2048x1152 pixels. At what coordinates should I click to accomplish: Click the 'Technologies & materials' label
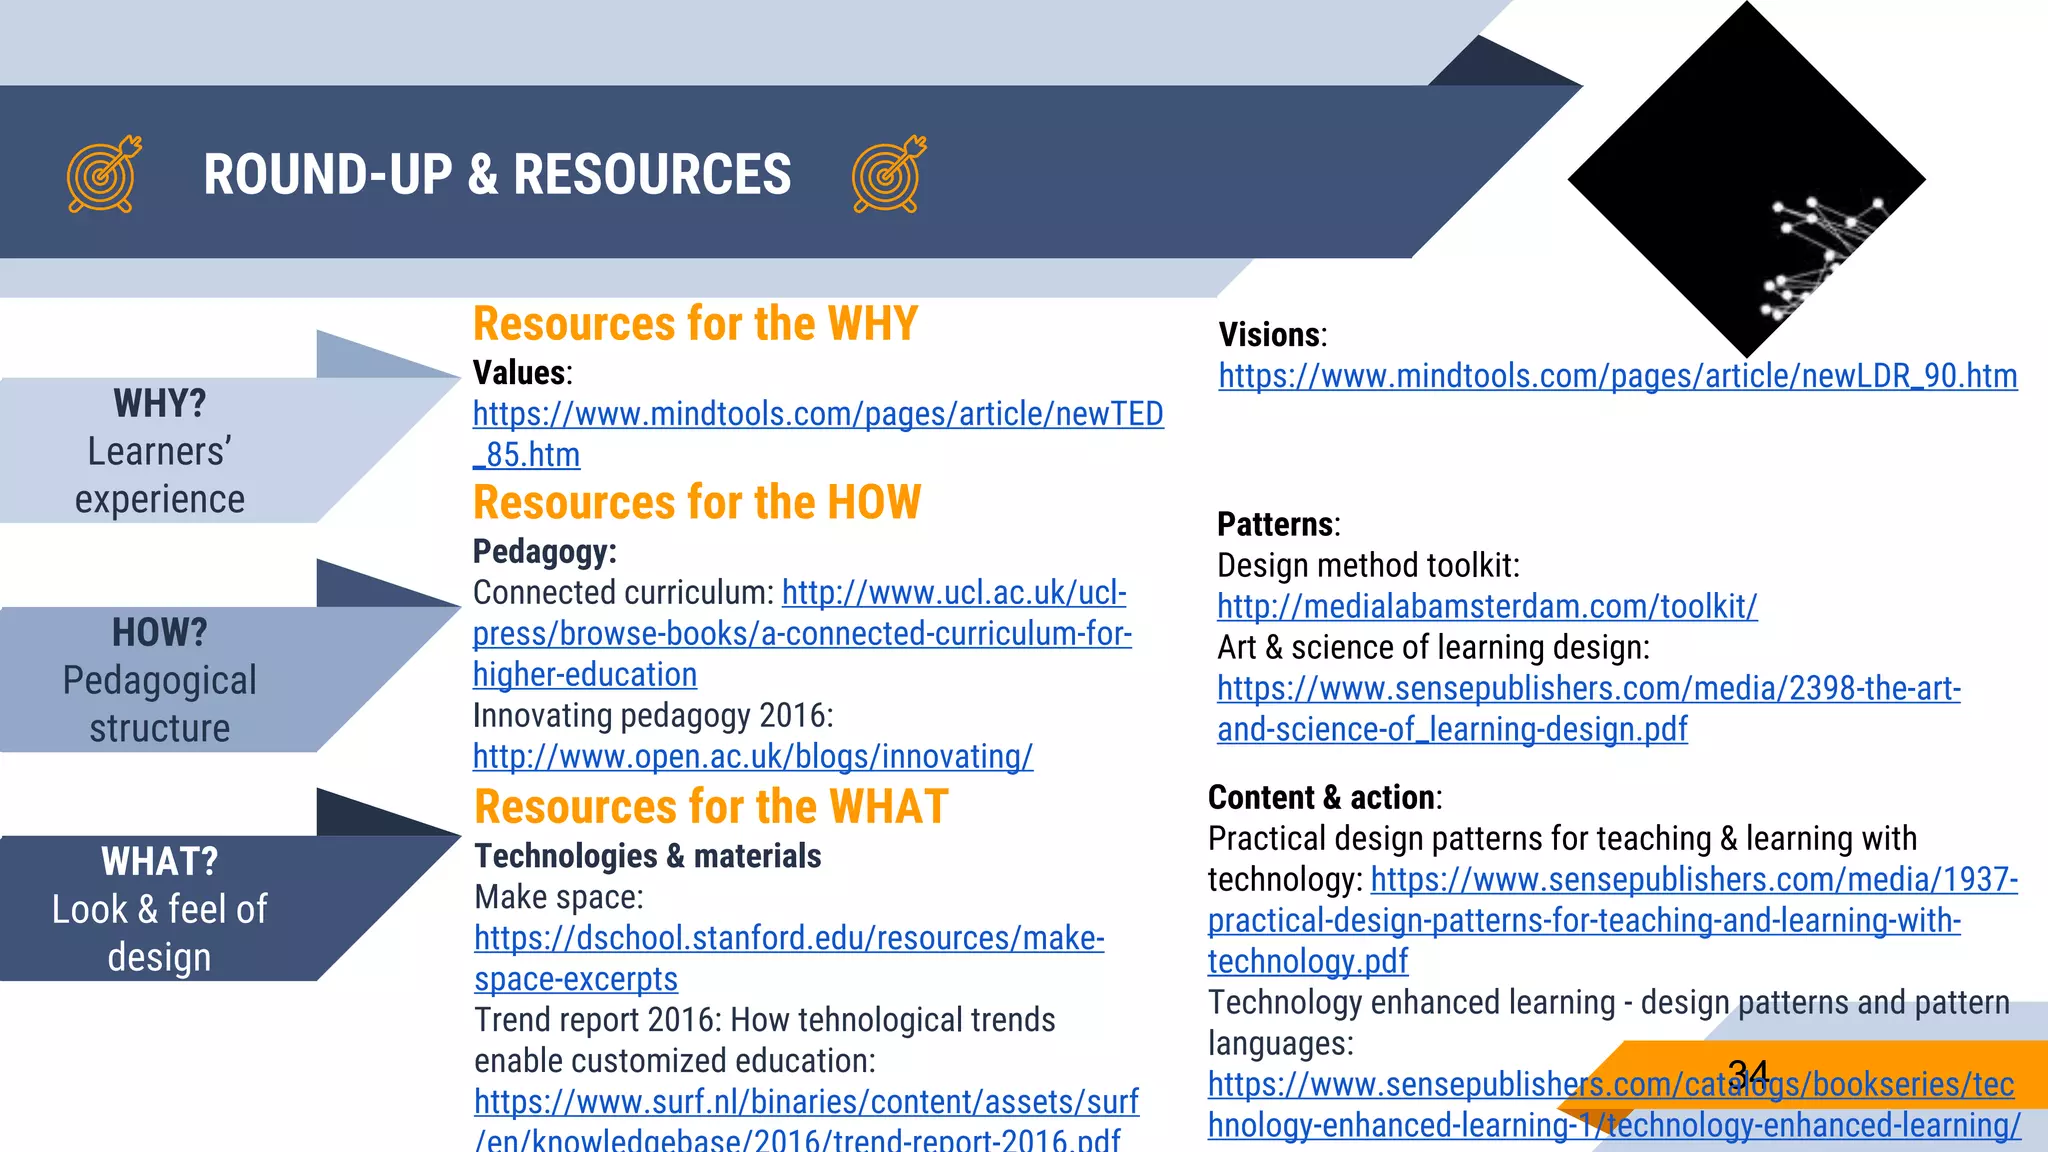648,856
